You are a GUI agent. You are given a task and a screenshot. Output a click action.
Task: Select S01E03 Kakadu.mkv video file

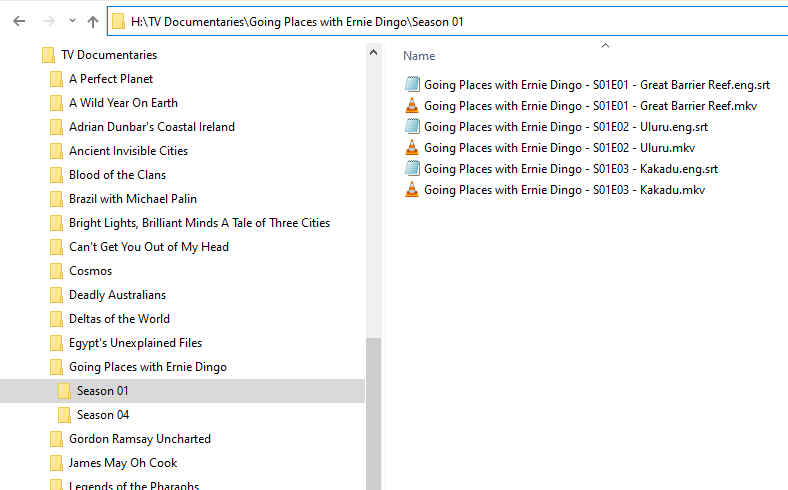(x=564, y=190)
